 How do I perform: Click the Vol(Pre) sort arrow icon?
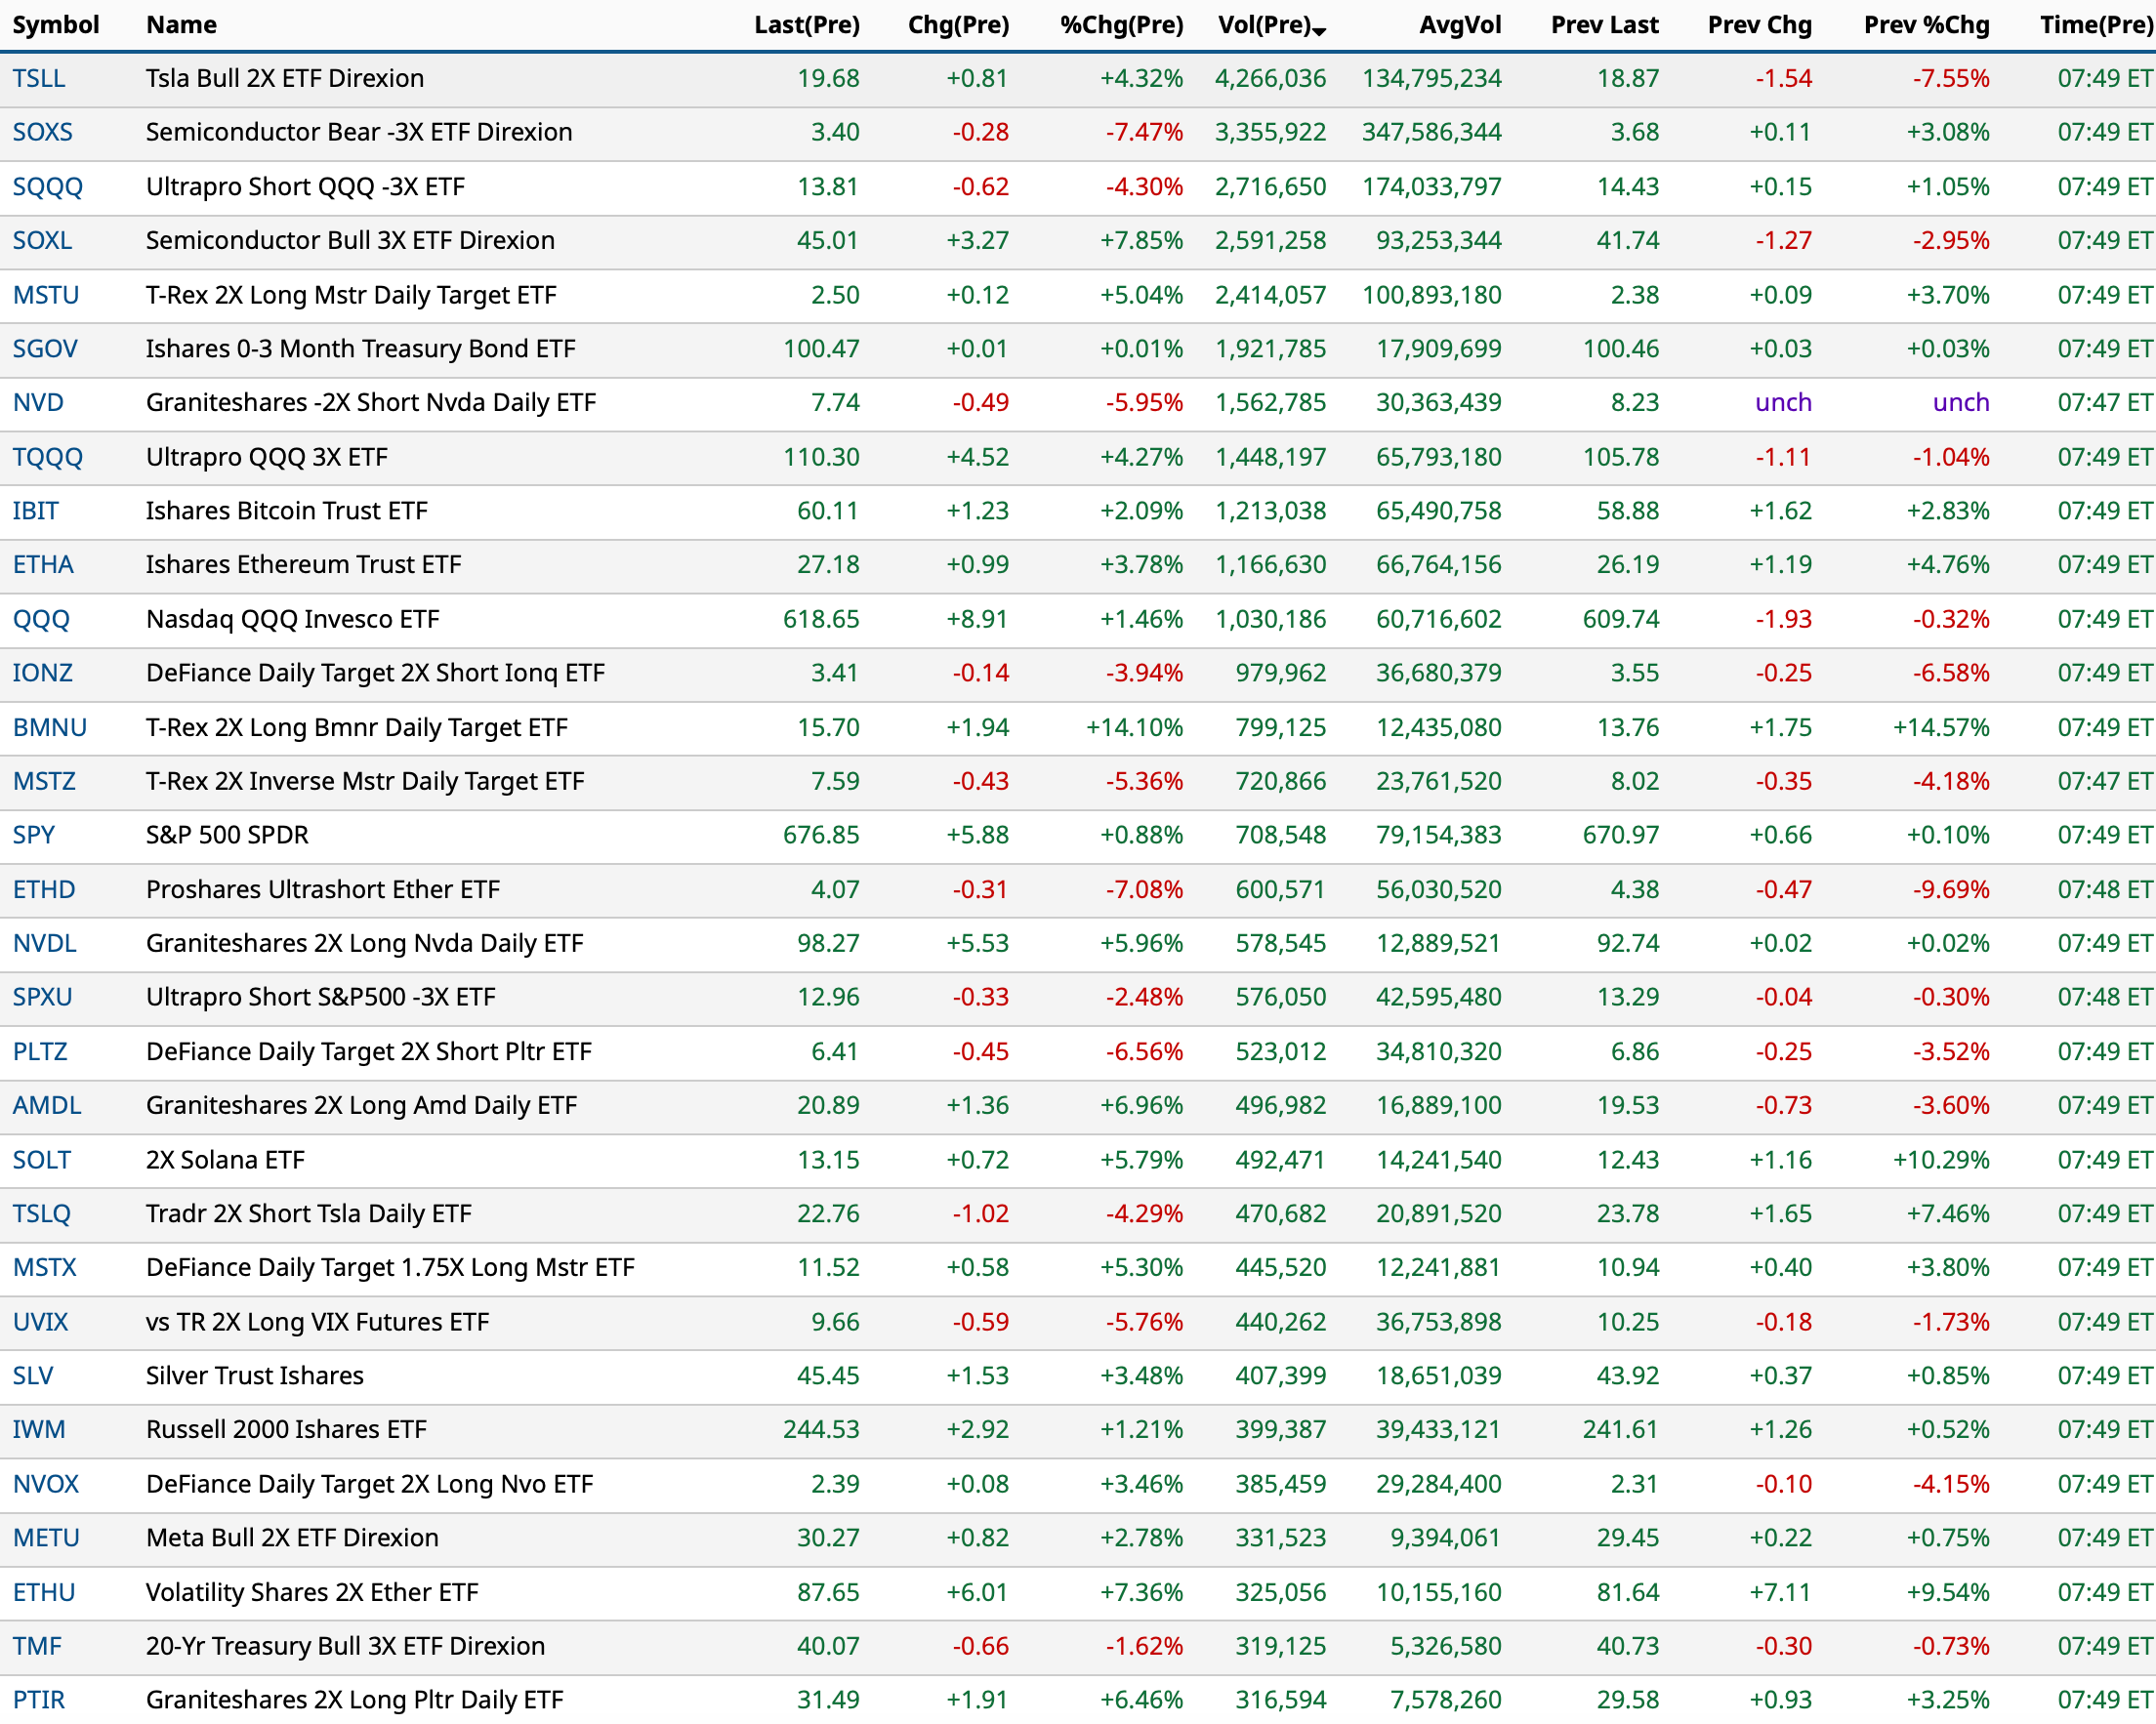coord(1319,32)
